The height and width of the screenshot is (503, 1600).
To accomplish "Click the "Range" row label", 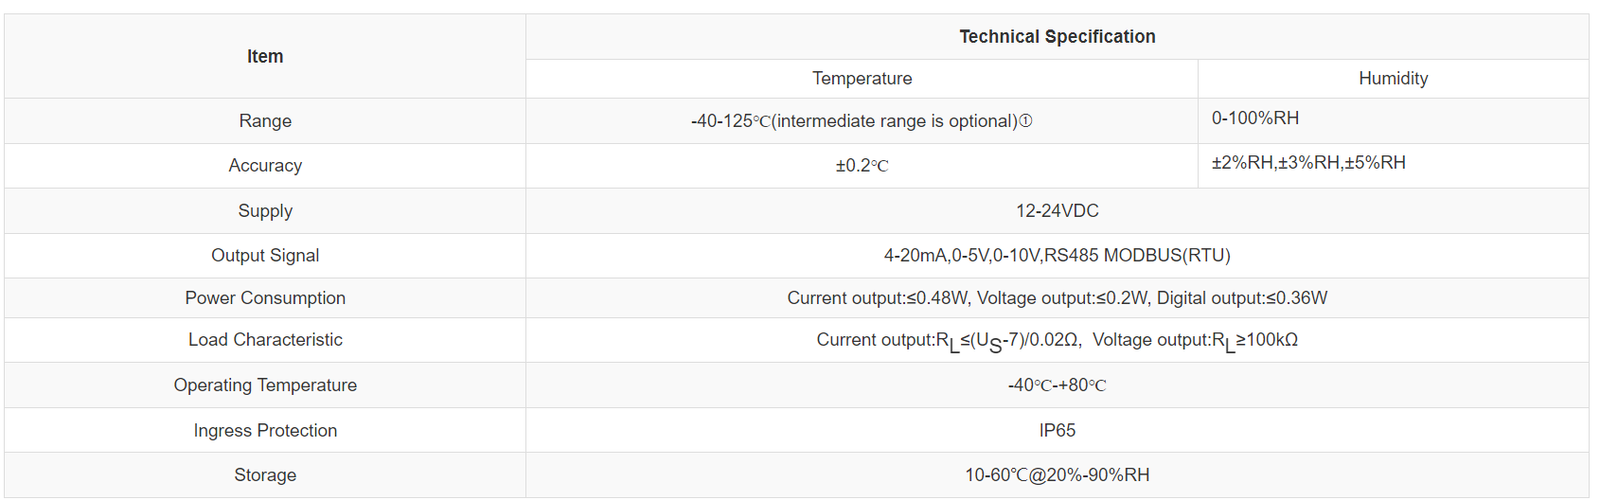I will 265,121.
